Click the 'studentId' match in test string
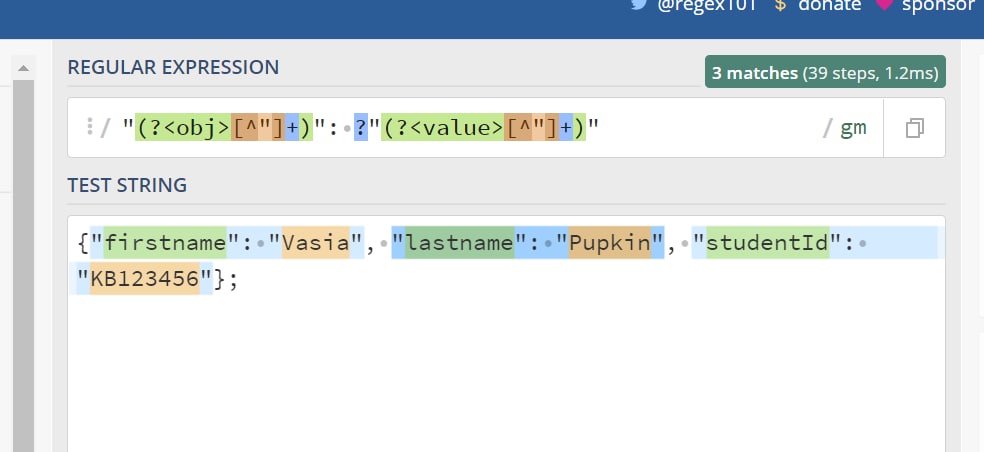 click(x=767, y=243)
